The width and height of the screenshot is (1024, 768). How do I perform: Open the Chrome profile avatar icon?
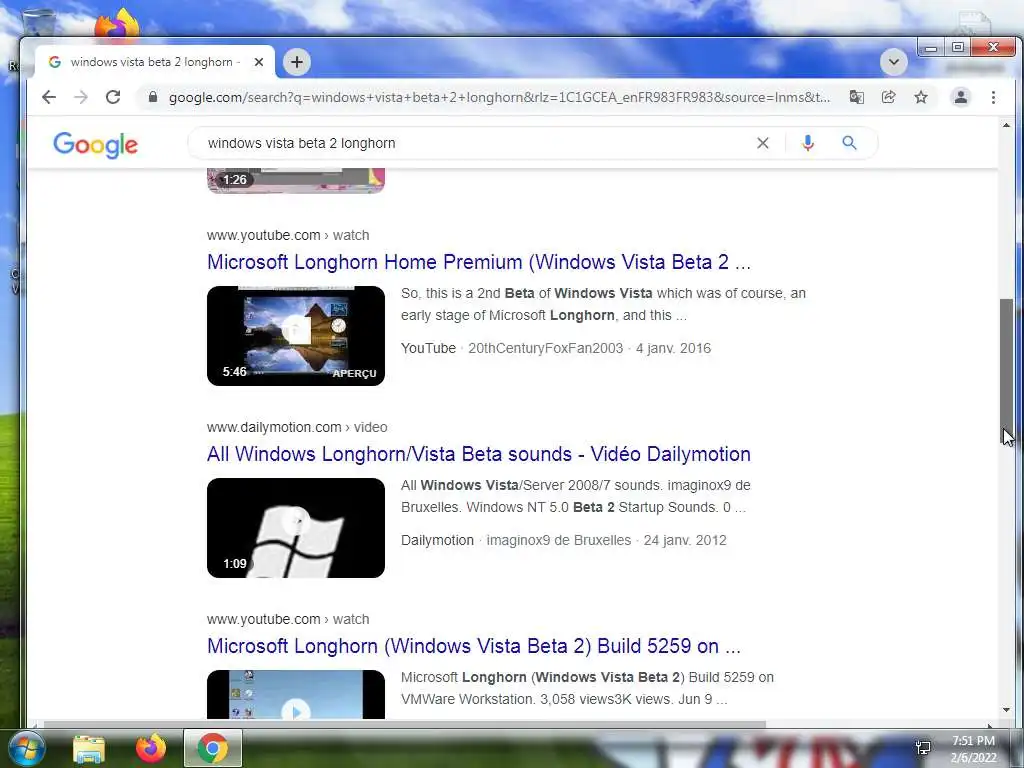point(961,97)
